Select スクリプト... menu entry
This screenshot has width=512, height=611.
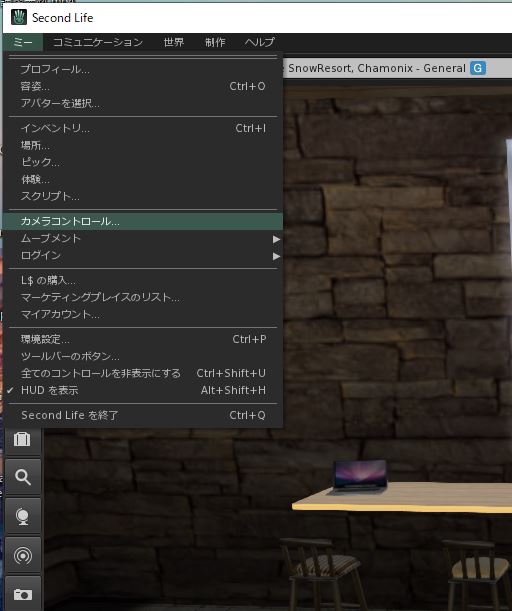[x=143, y=196]
